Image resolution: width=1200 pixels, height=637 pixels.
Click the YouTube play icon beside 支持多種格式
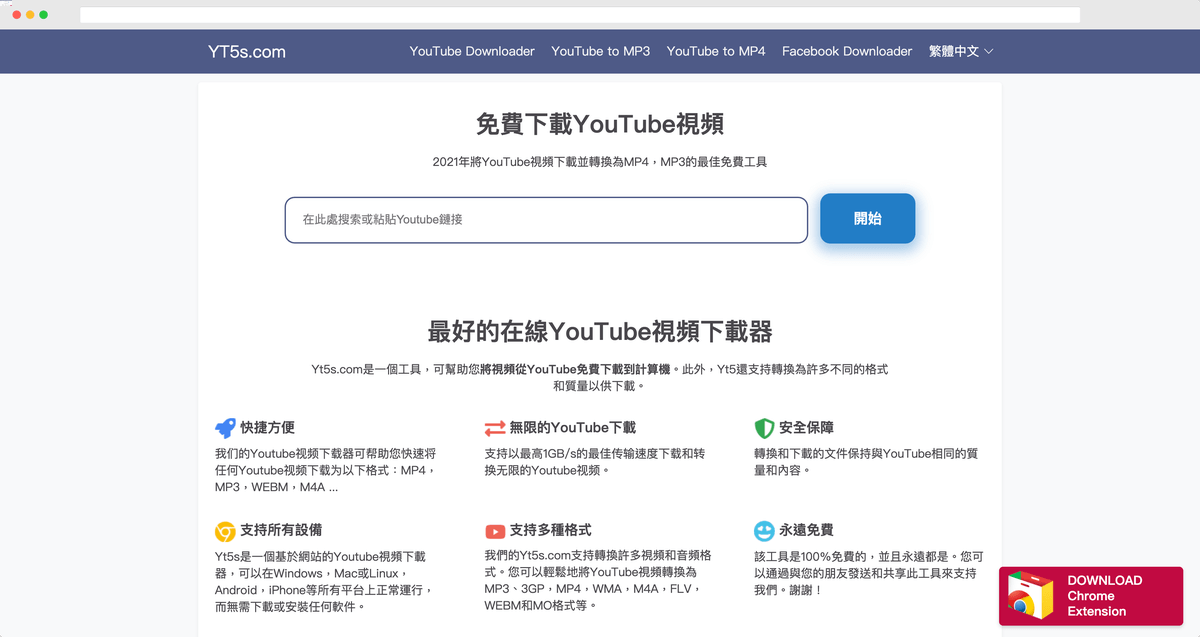pyautogui.click(x=495, y=530)
